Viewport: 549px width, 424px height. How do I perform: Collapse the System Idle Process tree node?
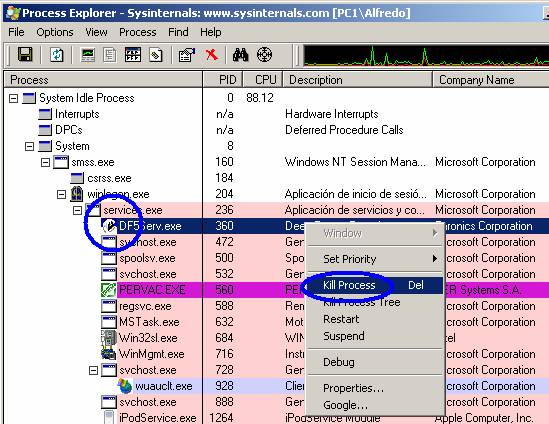pyautogui.click(x=13, y=98)
